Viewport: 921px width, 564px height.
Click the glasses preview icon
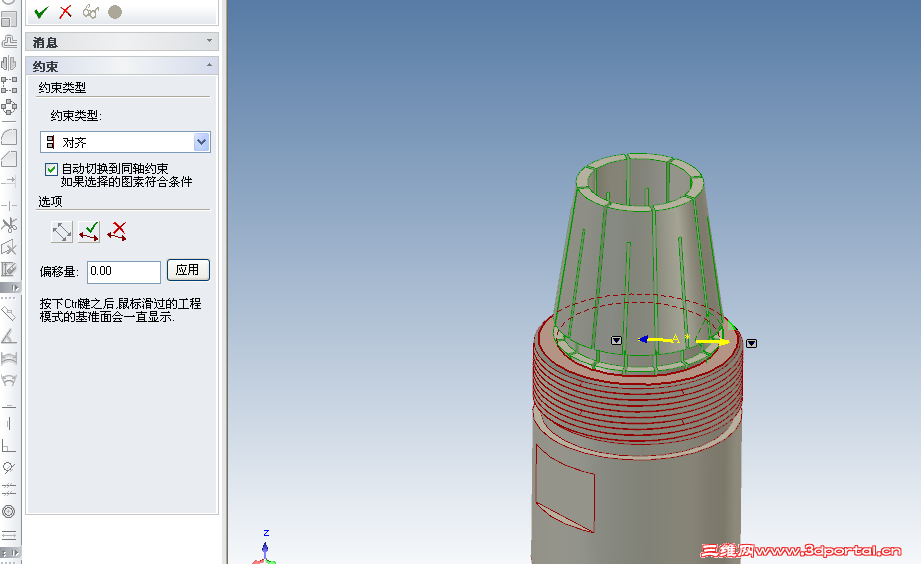[x=90, y=12]
